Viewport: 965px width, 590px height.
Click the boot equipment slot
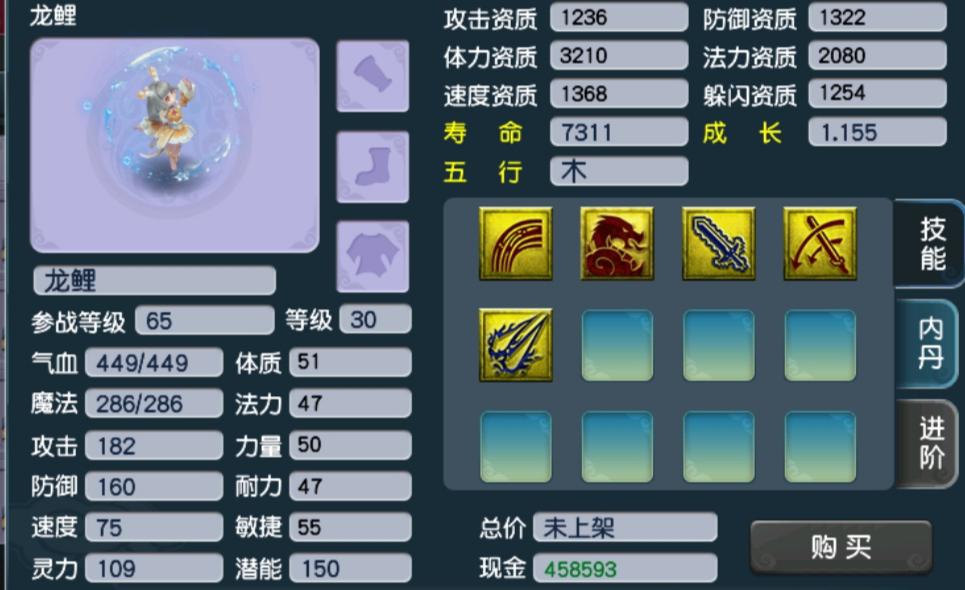pyautogui.click(x=373, y=166)
